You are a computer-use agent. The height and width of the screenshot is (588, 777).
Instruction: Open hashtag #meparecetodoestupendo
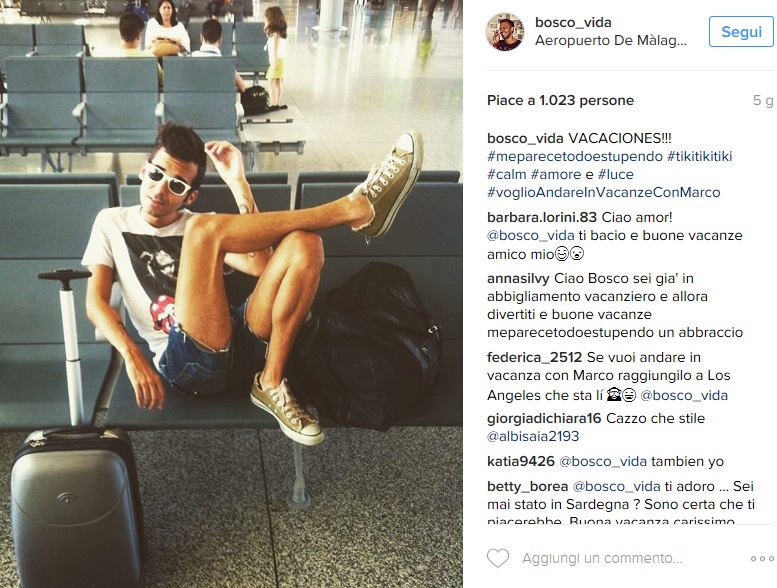[x=575, y=157]
